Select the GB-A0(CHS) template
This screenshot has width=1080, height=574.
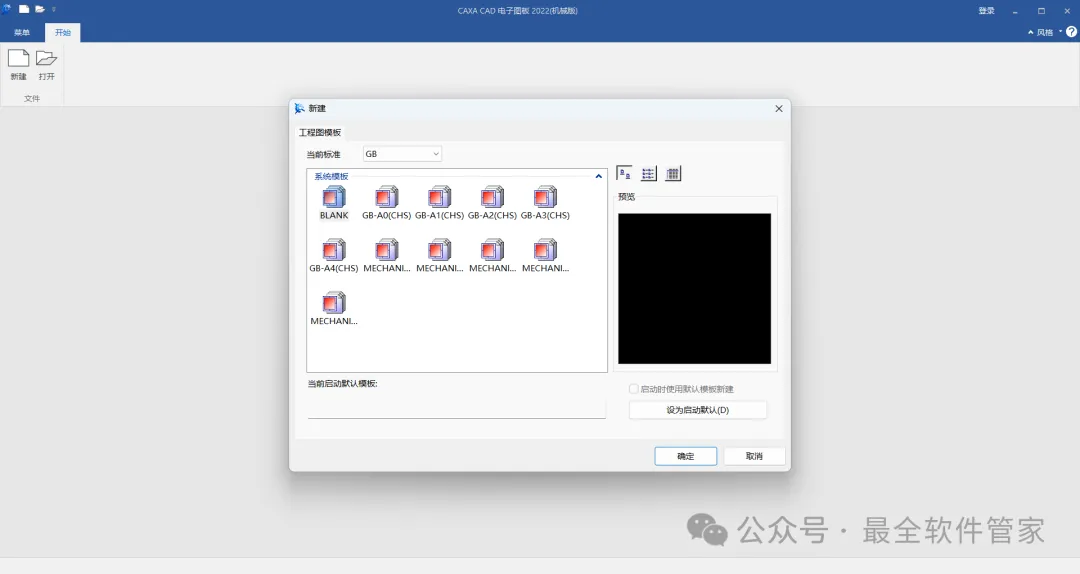(x=386, y=203)
